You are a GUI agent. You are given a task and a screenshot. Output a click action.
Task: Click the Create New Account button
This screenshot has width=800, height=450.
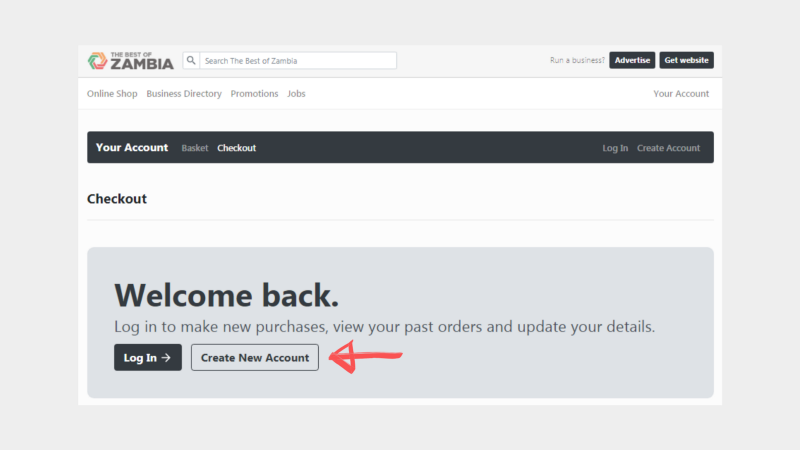[x=255, y=358]
